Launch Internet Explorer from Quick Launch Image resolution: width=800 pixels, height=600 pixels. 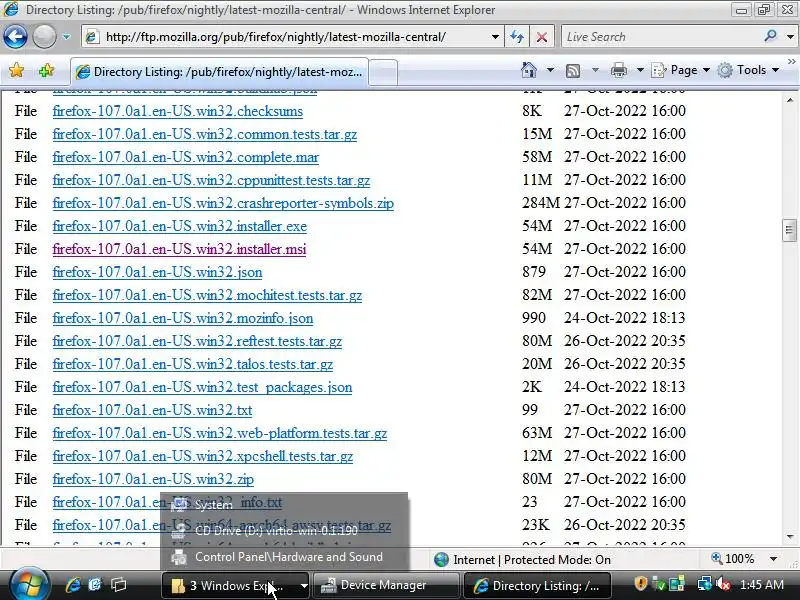(72, 585)
